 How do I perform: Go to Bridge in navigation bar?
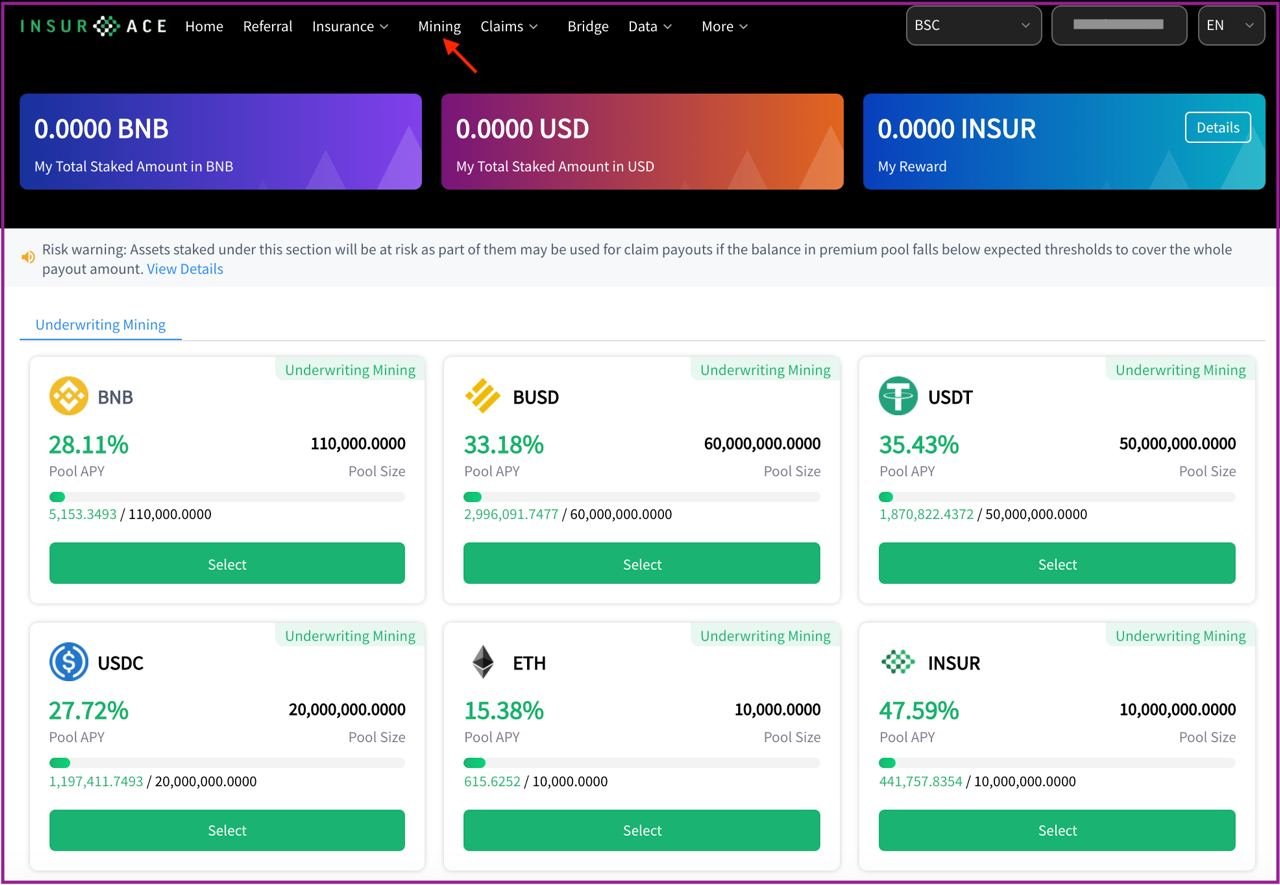point(588,27)
